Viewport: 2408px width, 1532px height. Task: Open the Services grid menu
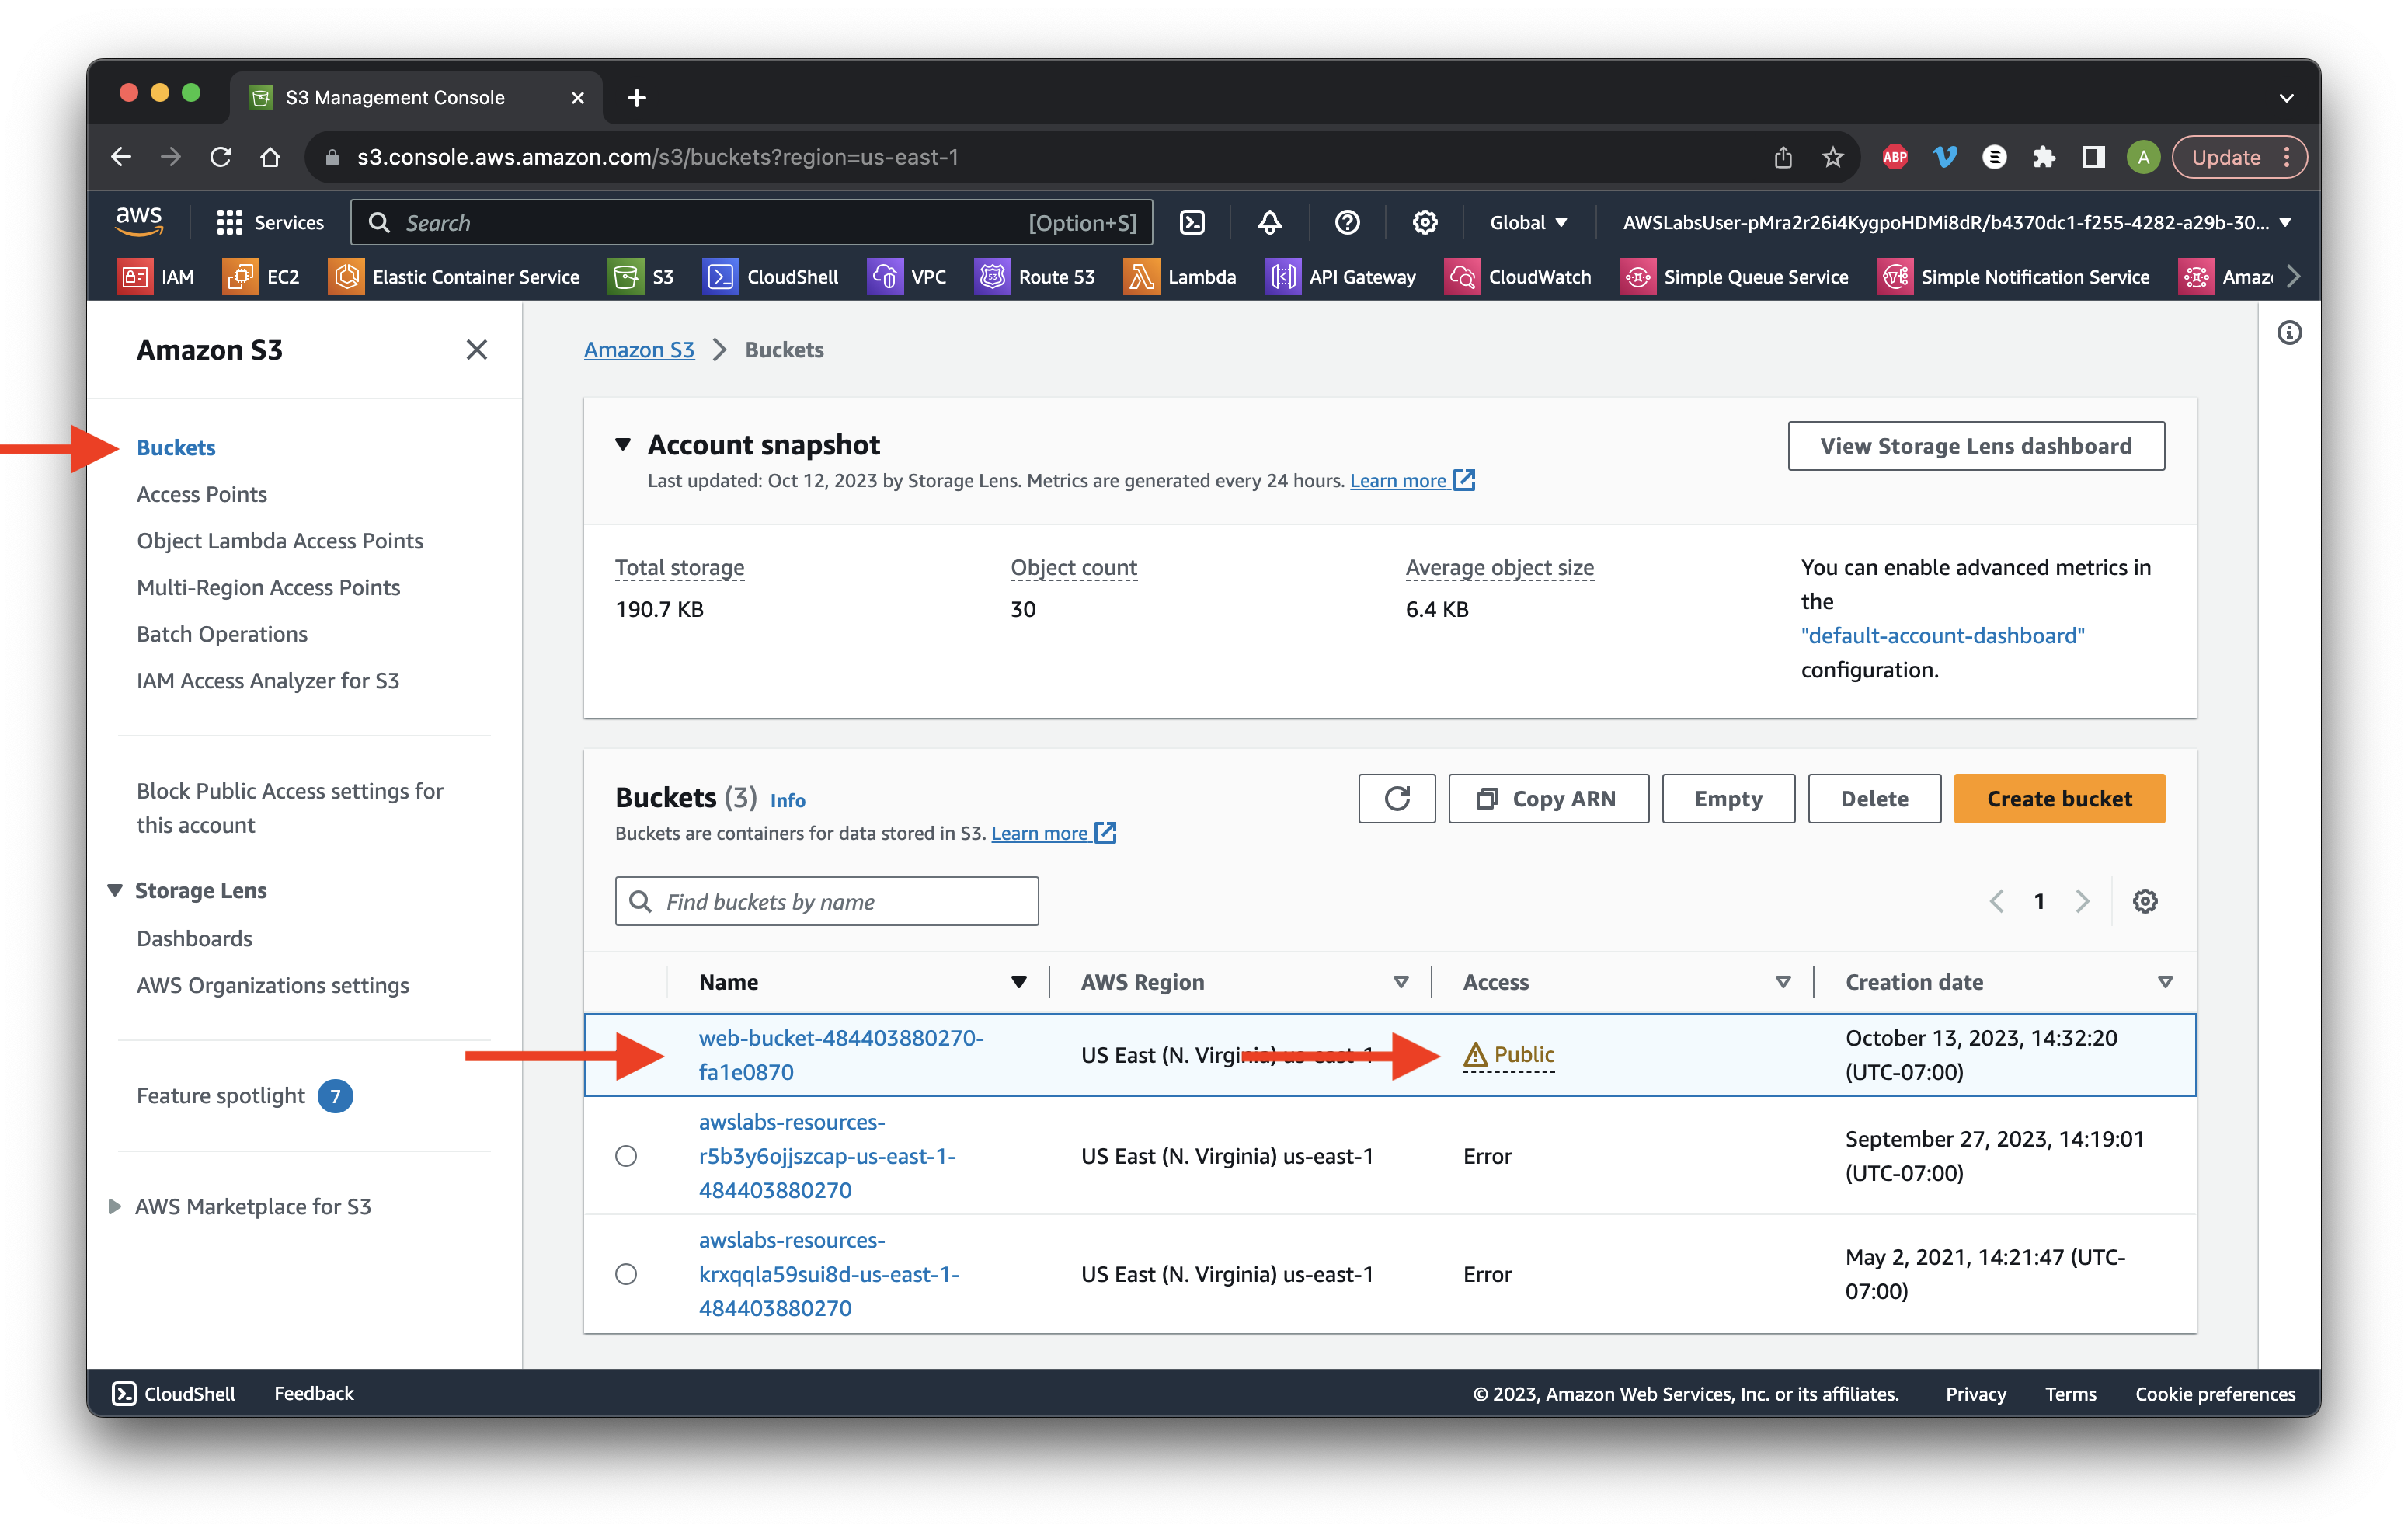(270, 222)
